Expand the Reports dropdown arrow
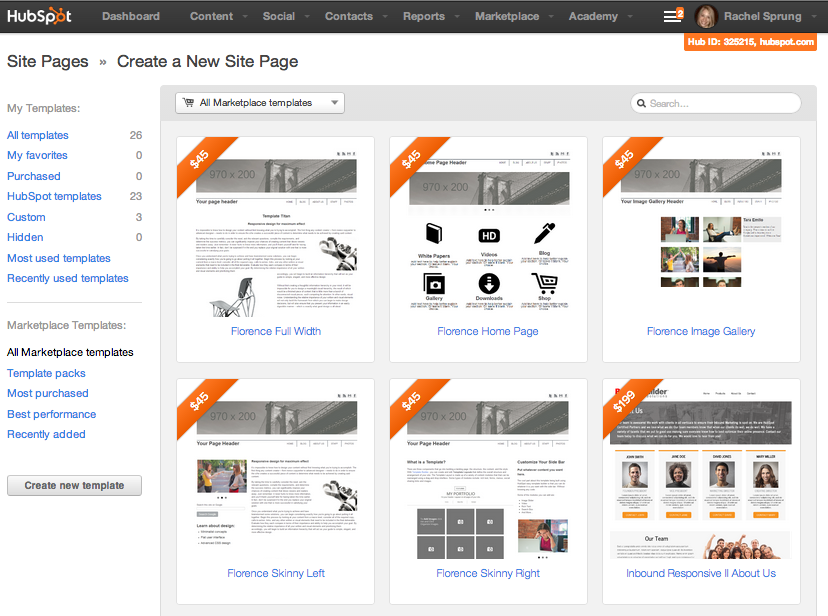The width and height of the screenshot is (828, 616). [x=457, y=17]
